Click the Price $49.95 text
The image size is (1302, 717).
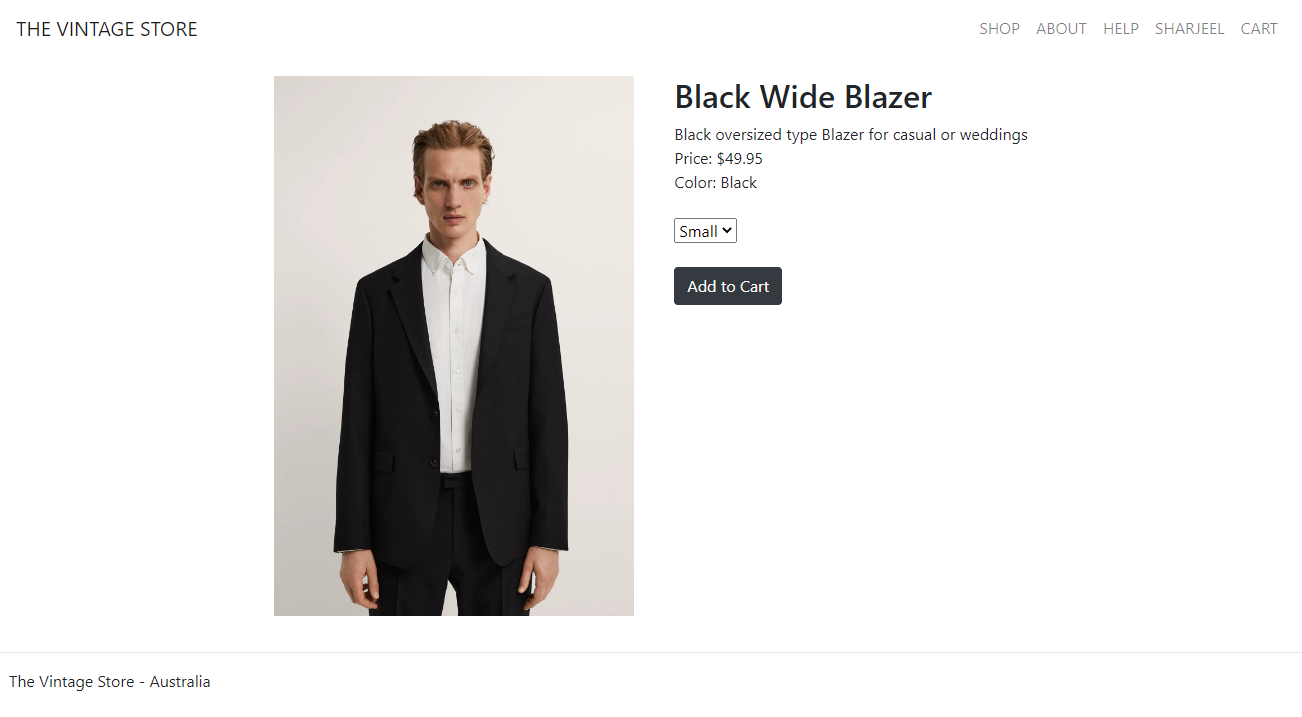point(719,159)
